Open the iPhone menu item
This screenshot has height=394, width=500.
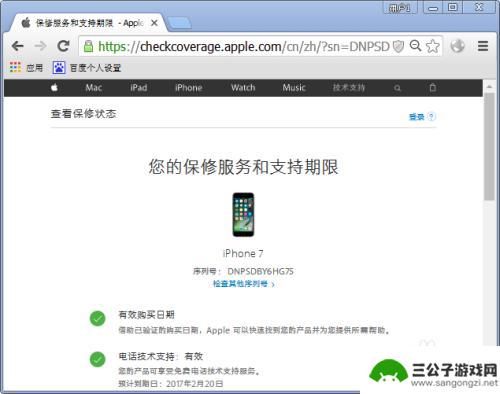pos(189,88)
